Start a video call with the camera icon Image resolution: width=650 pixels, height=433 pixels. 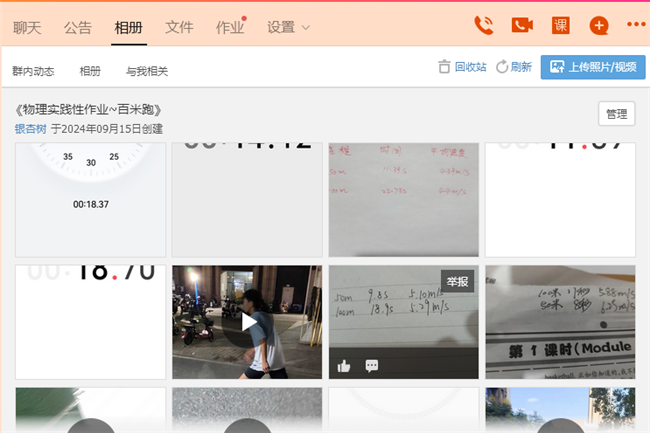(x=522, y=25)
